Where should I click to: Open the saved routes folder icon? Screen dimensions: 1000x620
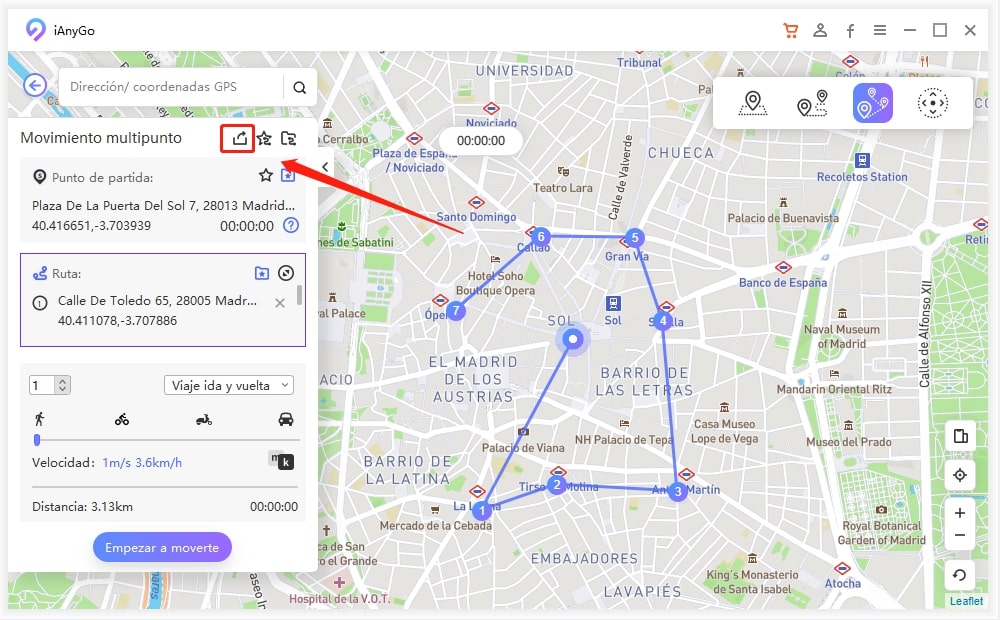pyautogui.click(x=289, y=138)
